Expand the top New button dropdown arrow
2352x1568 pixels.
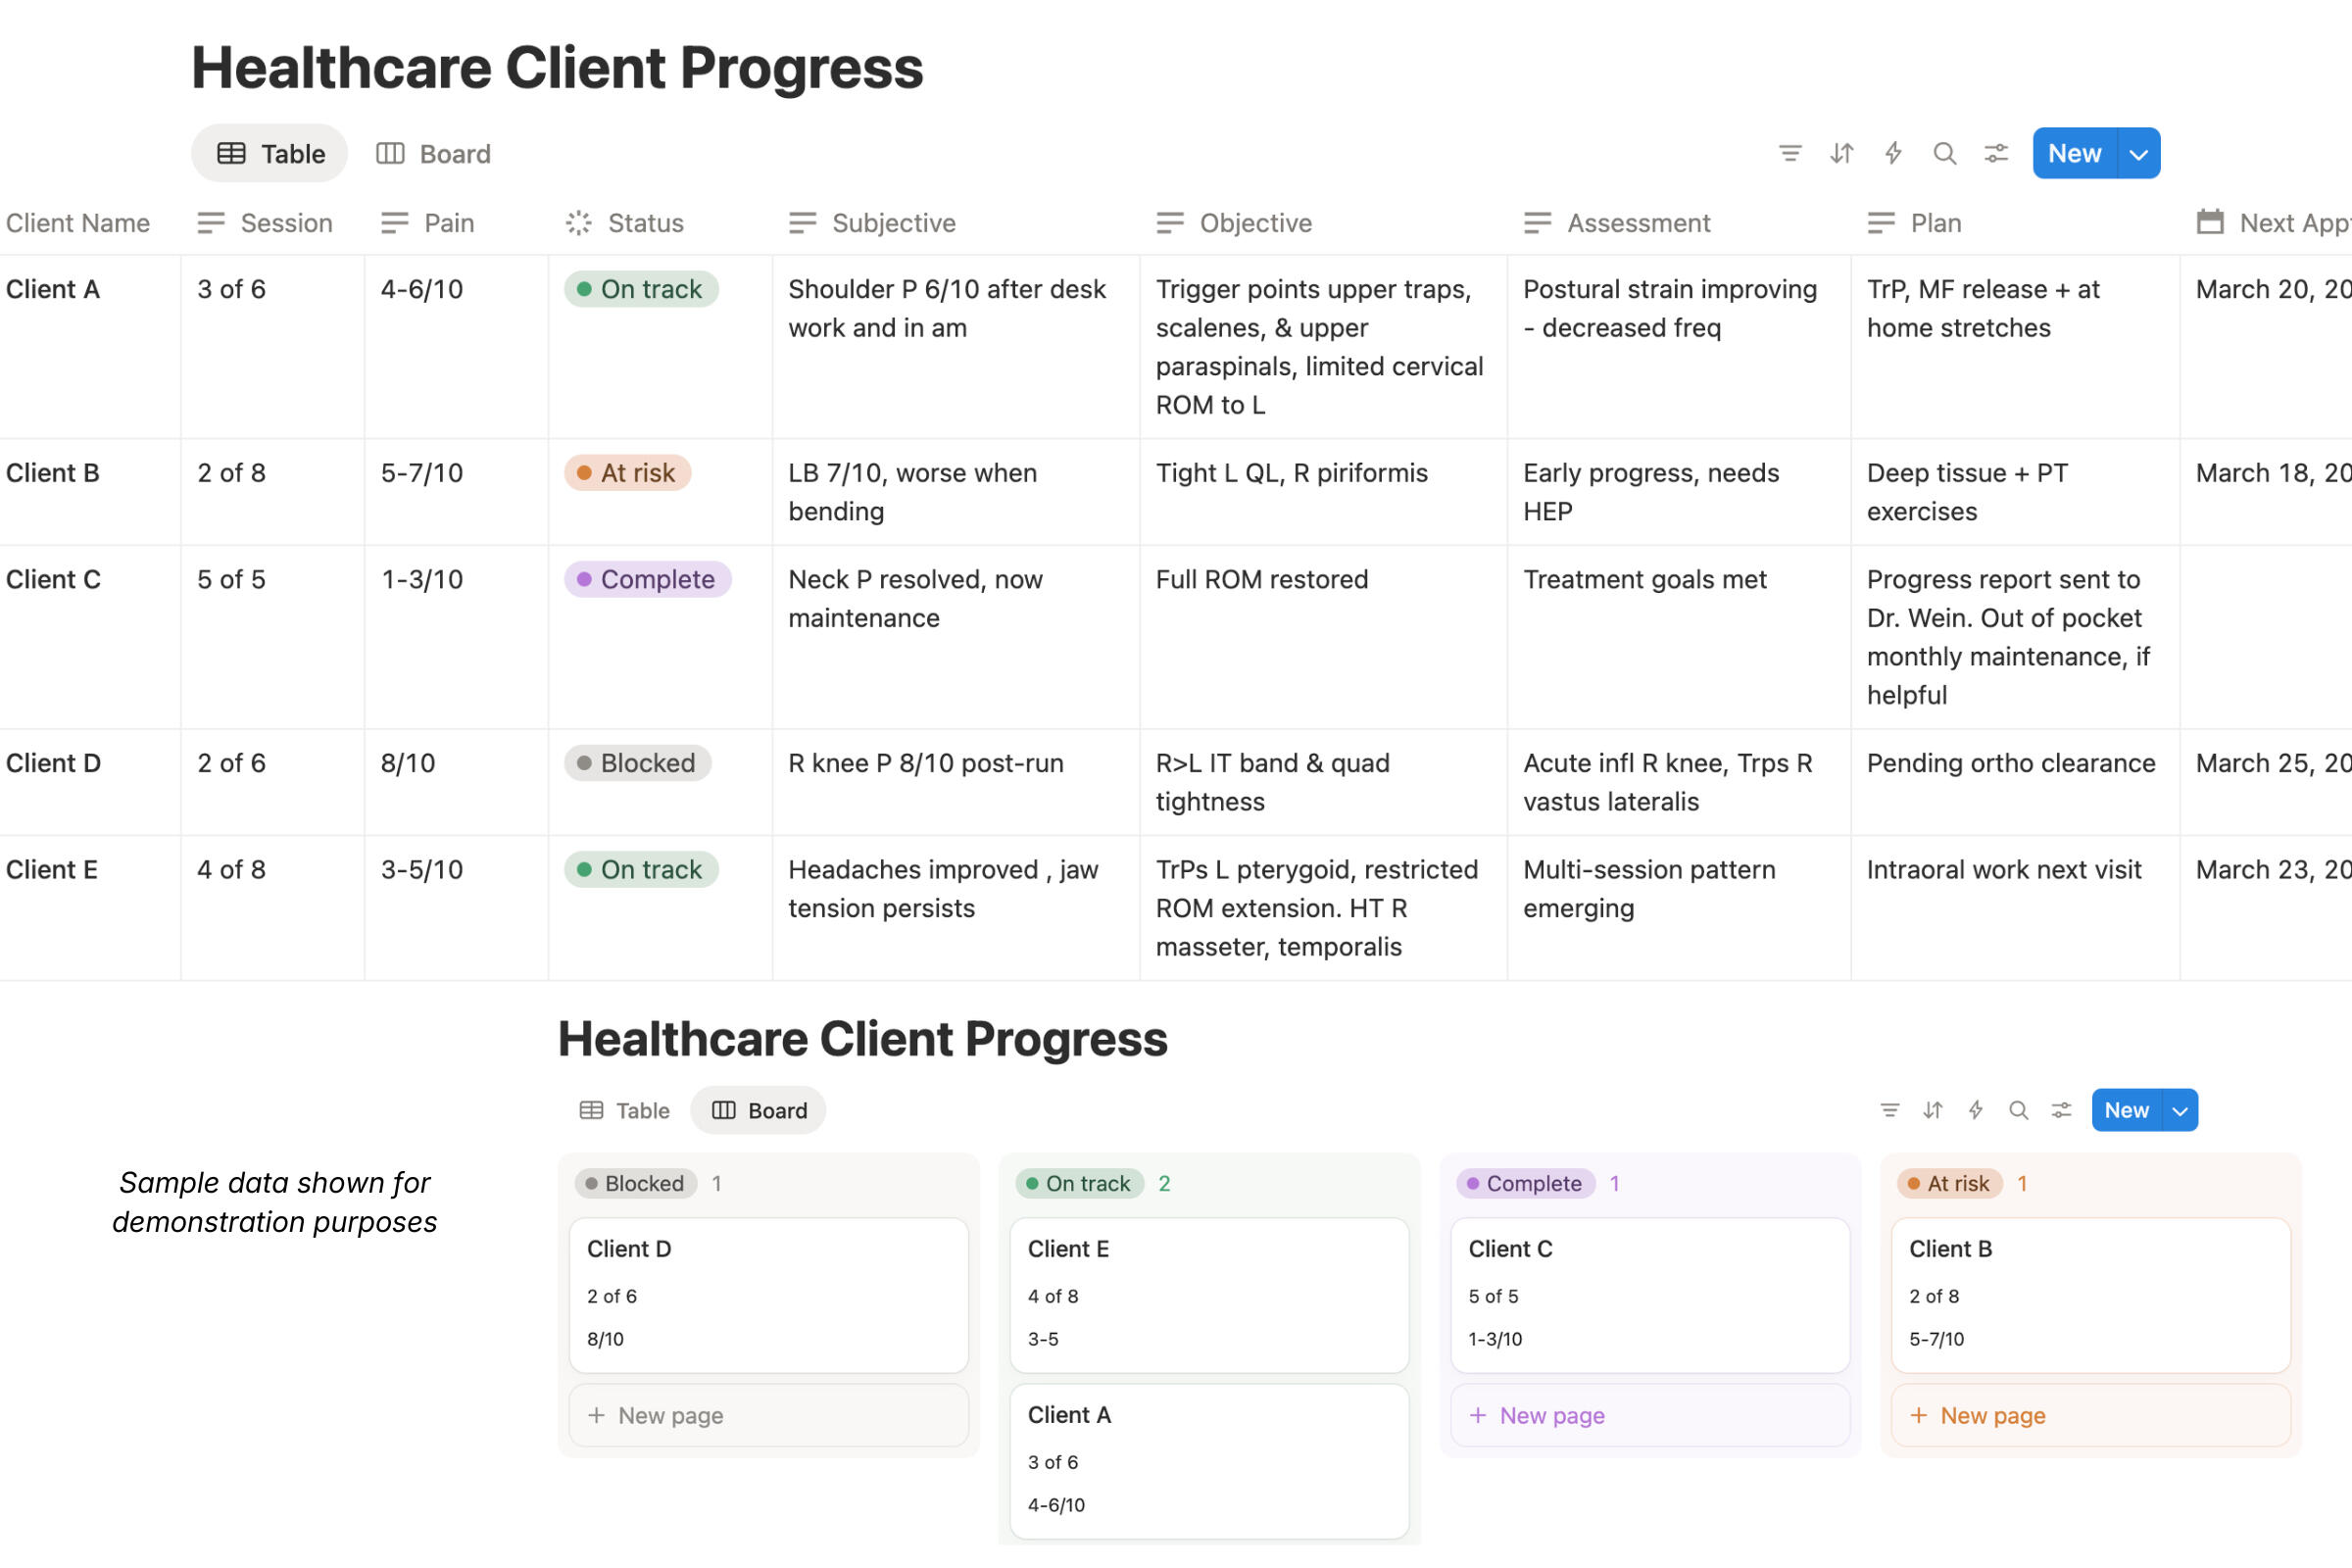pos(2138,154)
